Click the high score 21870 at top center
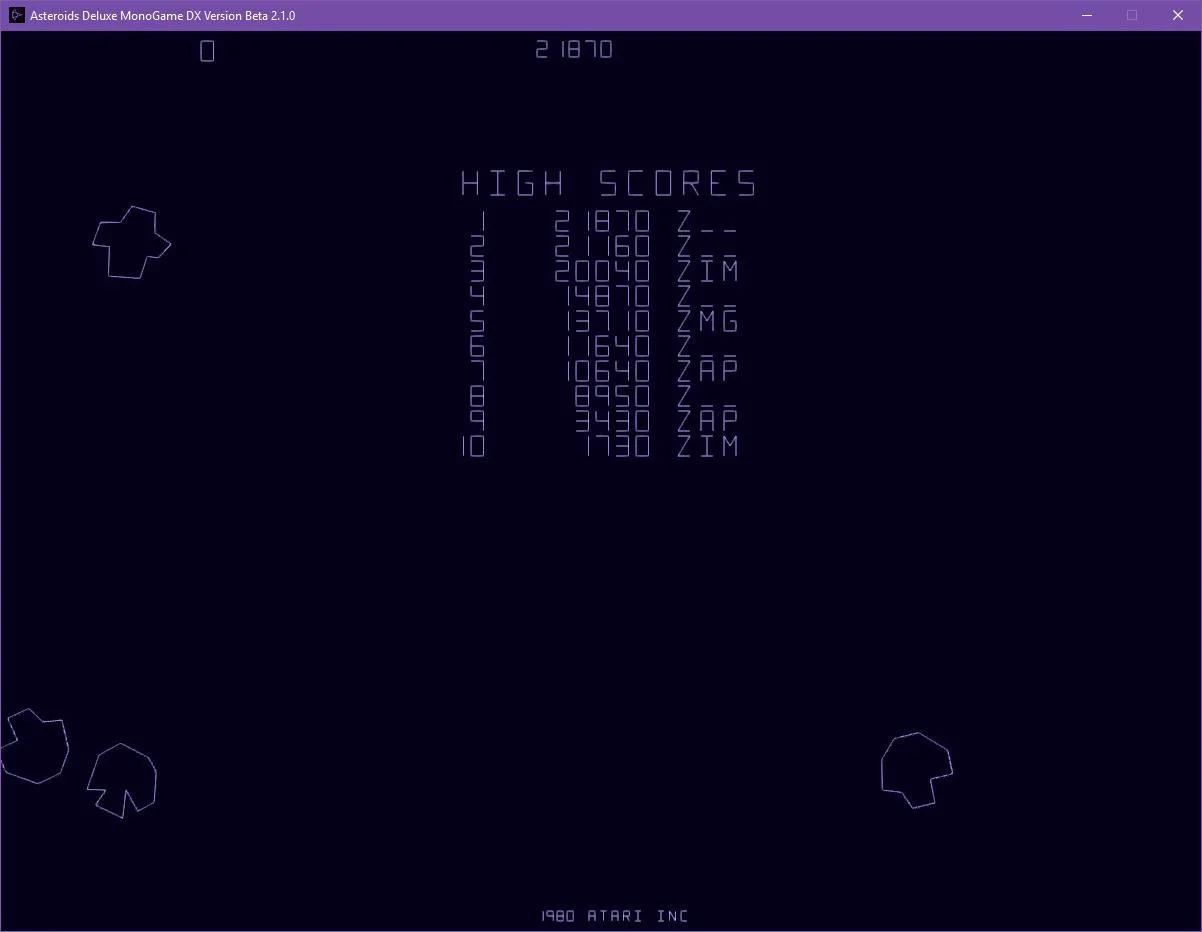The height and width of the screenshot is (932, 1202). click(574, 49)
